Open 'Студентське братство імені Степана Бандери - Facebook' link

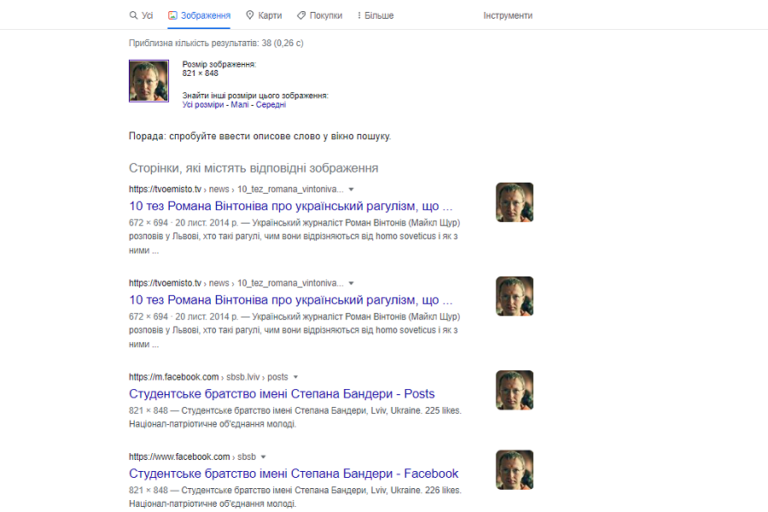tap(293, 474)
